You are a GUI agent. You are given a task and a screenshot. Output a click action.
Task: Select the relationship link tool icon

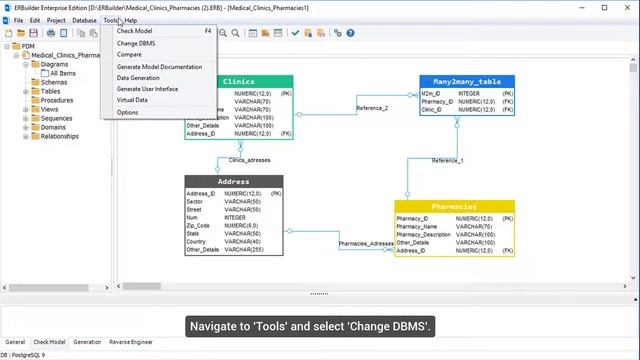pyautogui.click(x=338, y=33)
